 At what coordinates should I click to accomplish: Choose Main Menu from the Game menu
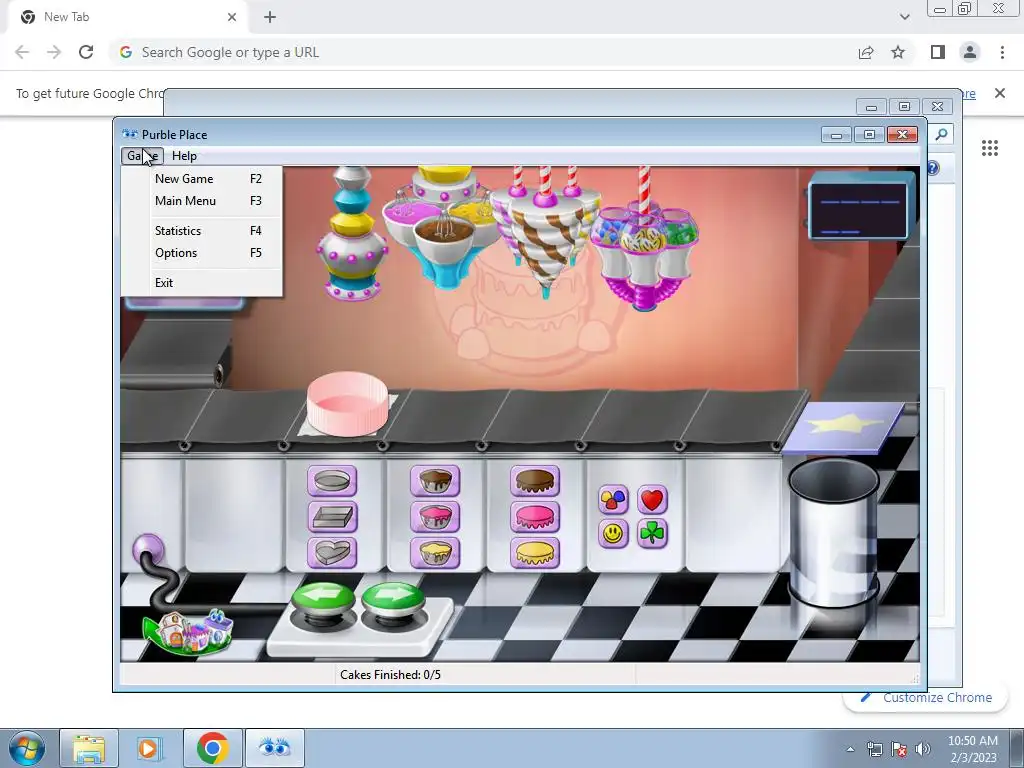pos(202,201)
